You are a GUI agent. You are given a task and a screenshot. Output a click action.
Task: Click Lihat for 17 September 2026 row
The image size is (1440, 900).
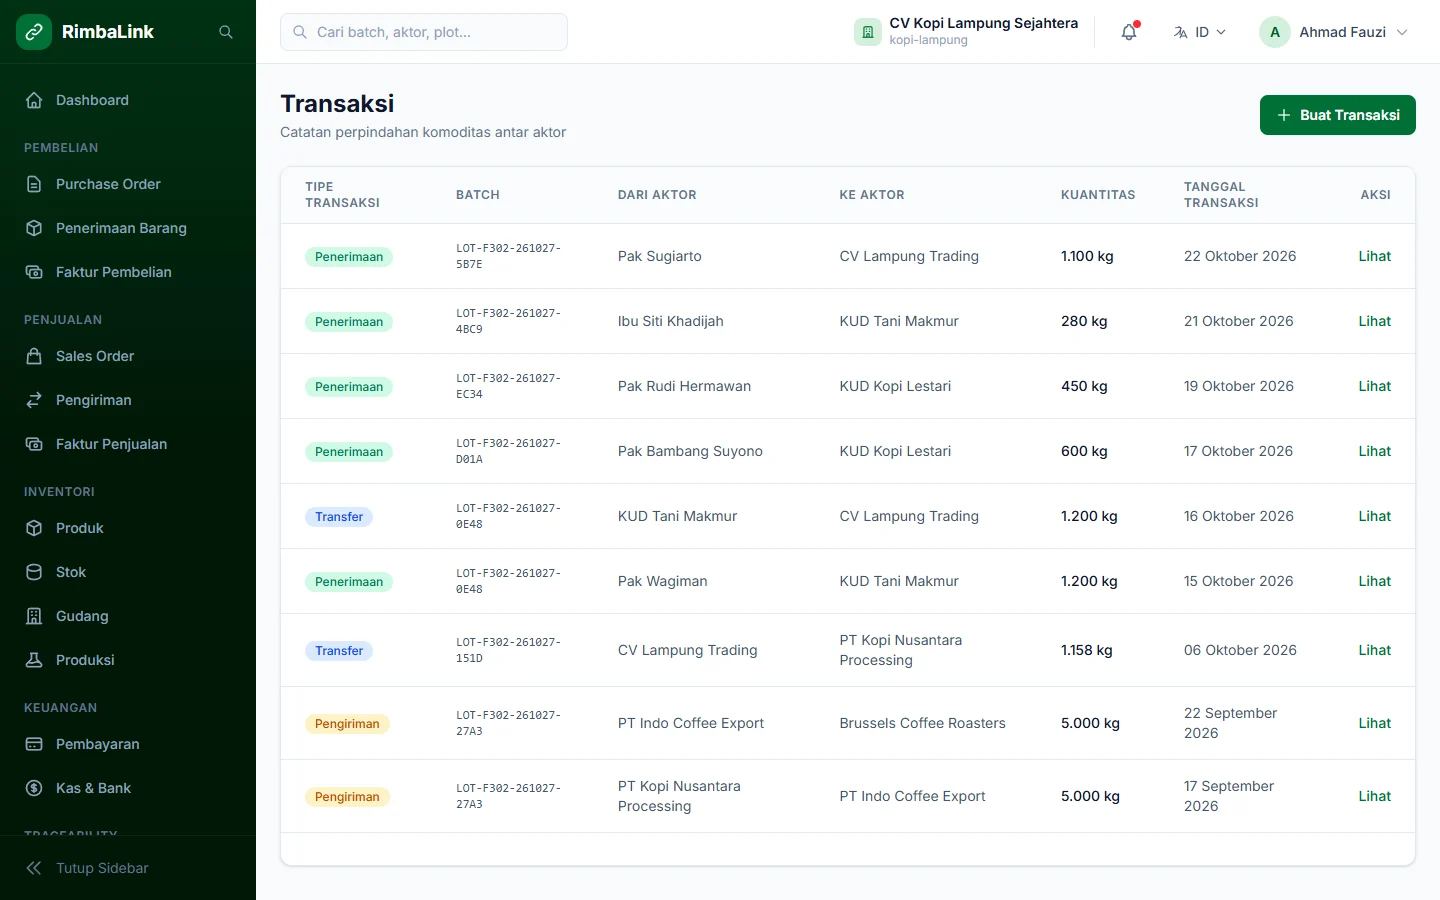coord(1374,796)
